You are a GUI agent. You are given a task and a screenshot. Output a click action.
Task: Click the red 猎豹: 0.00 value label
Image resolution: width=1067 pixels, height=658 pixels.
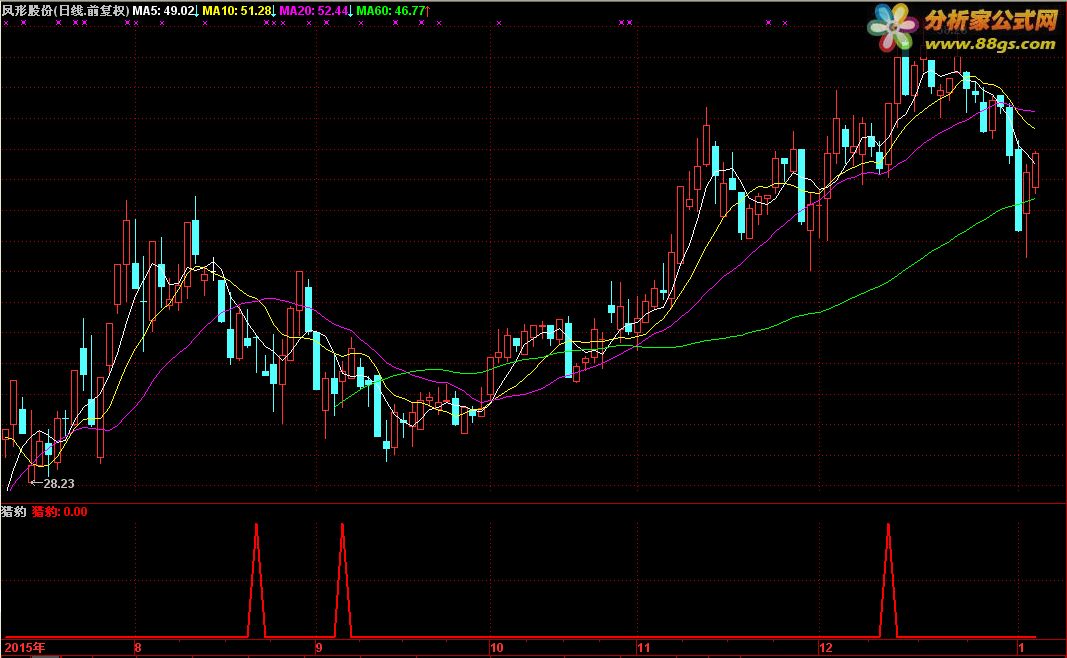pos(60,512)
